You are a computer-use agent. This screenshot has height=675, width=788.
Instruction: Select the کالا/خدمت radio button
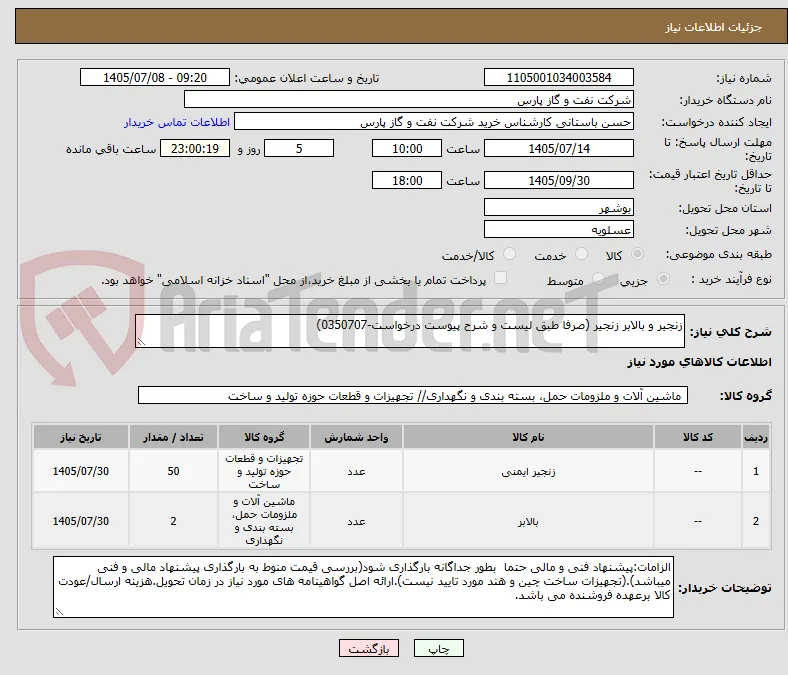[510, 254]
